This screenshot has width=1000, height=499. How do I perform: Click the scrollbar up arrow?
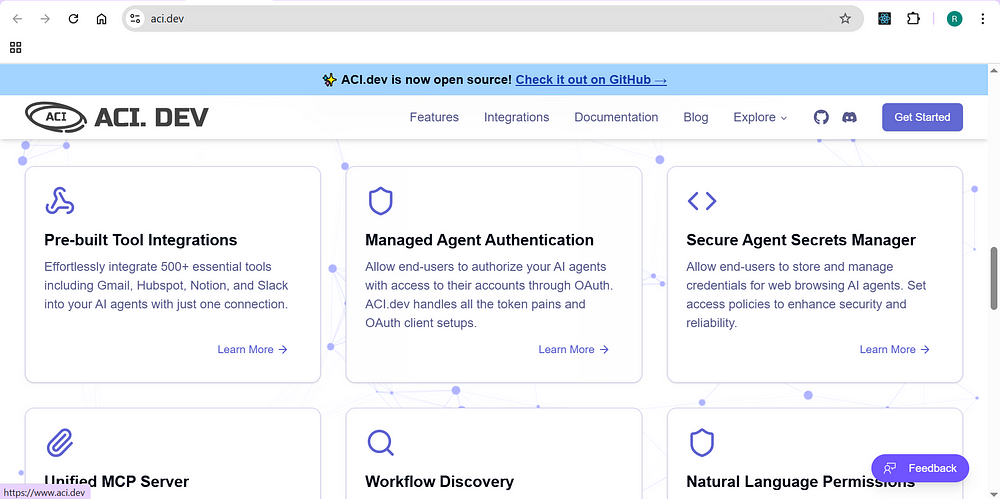point(993,69)
